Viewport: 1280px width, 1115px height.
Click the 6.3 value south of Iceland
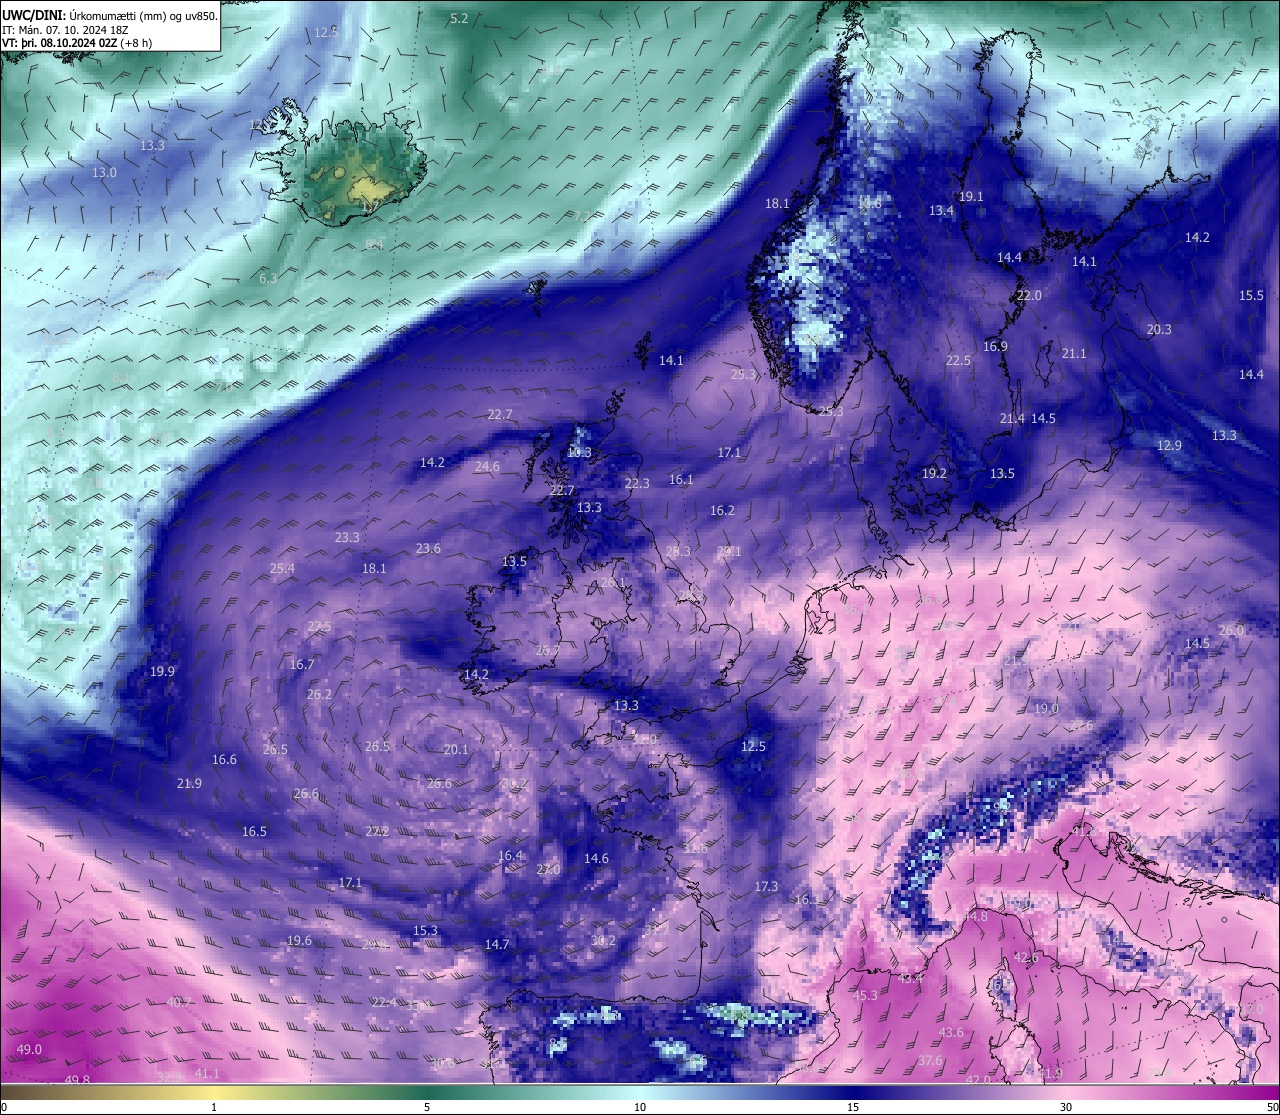click(x=268, y=278)
